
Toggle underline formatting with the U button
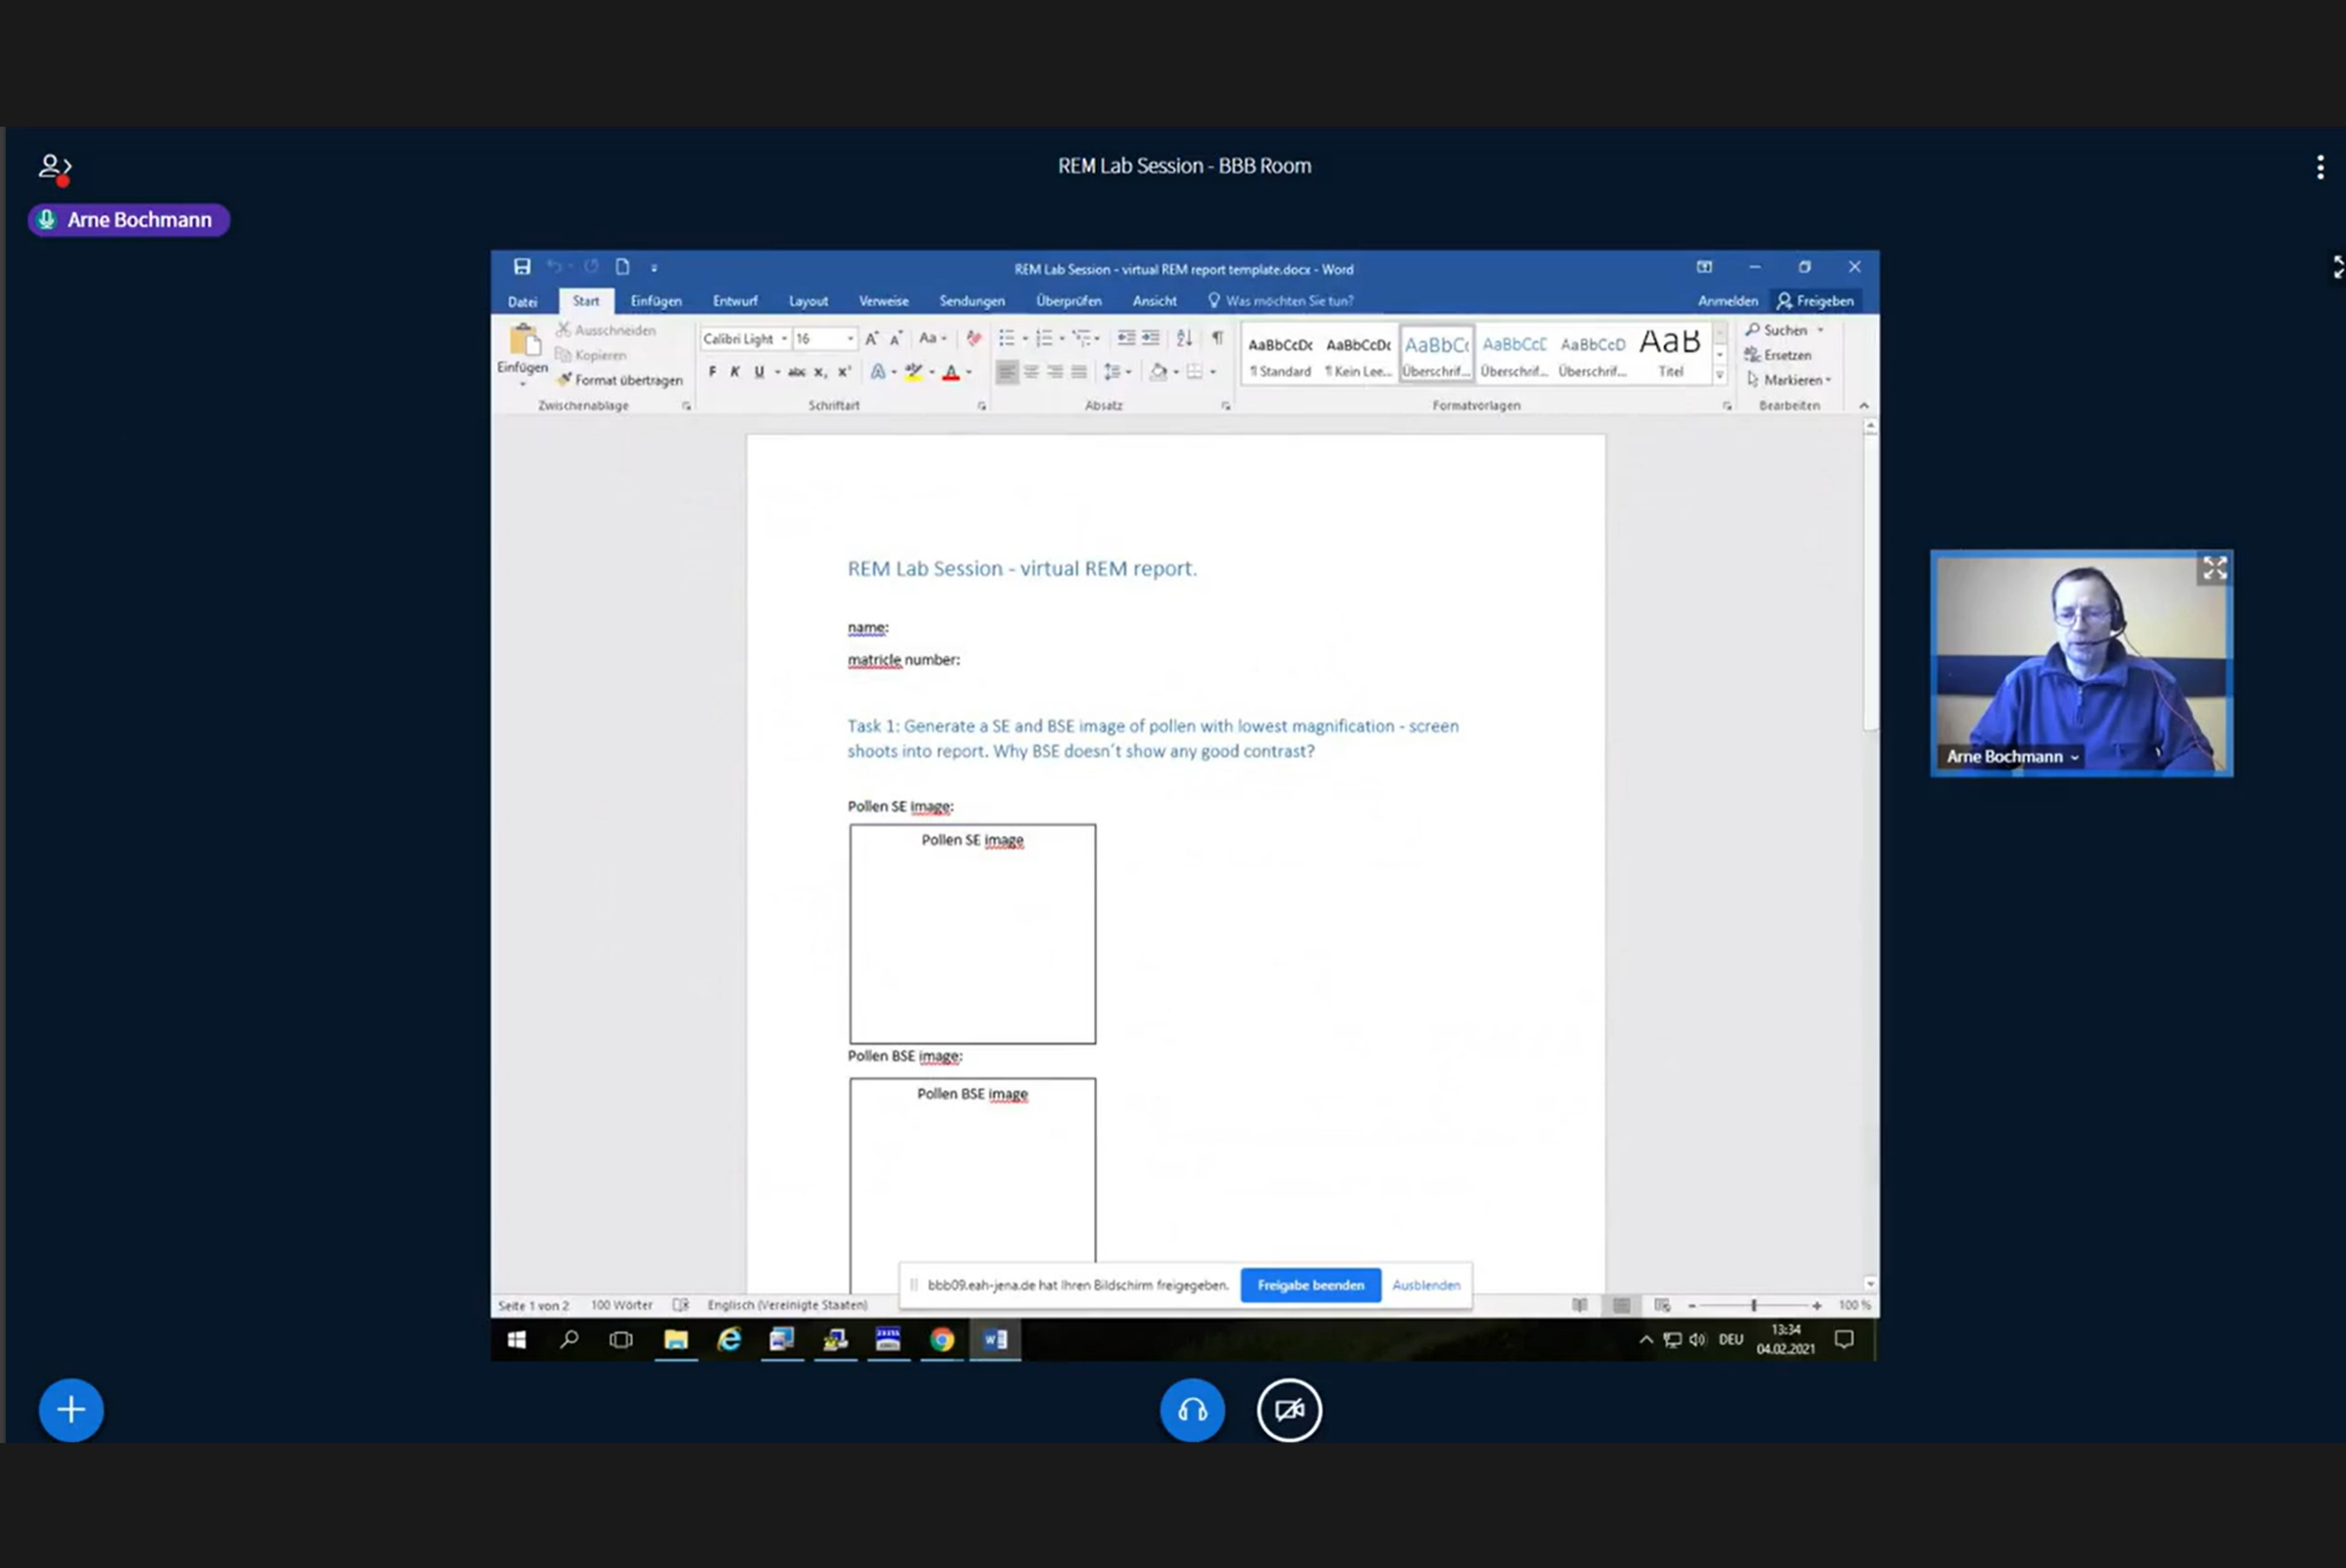pos(759,372)
